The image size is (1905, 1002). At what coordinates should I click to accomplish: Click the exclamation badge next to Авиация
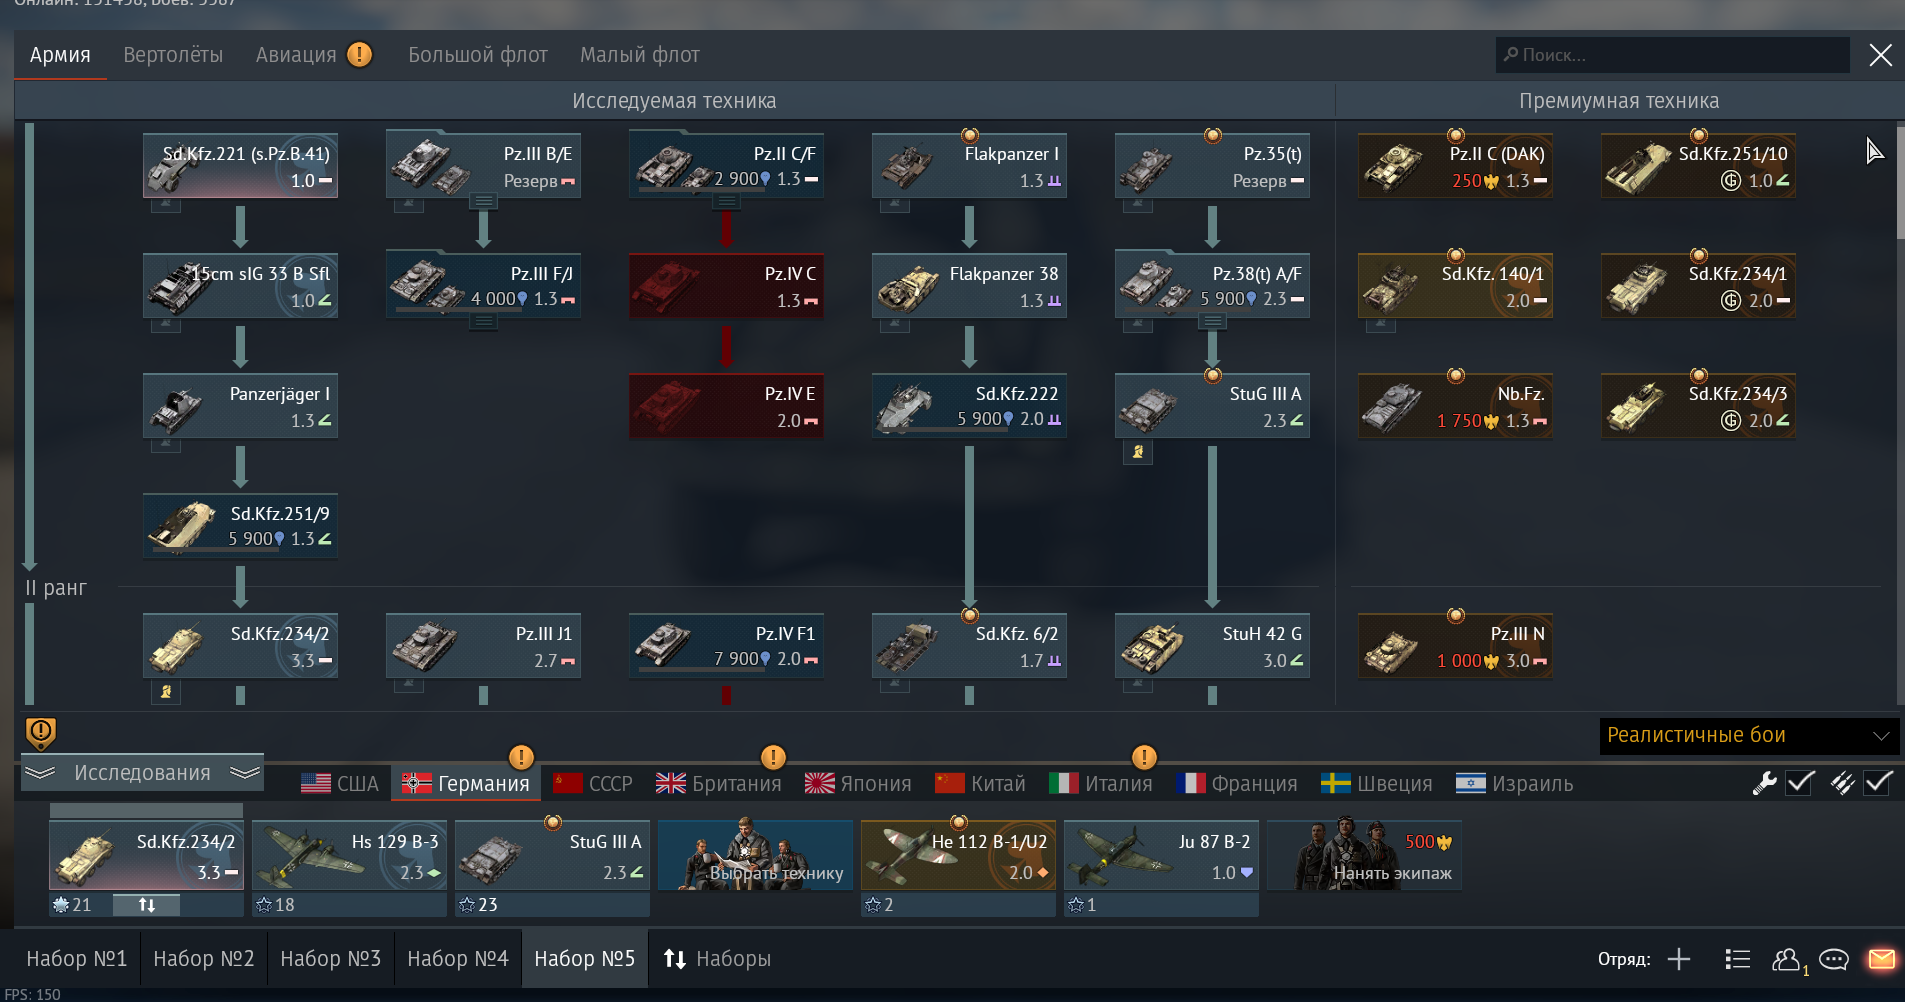(x=360, y=54)
